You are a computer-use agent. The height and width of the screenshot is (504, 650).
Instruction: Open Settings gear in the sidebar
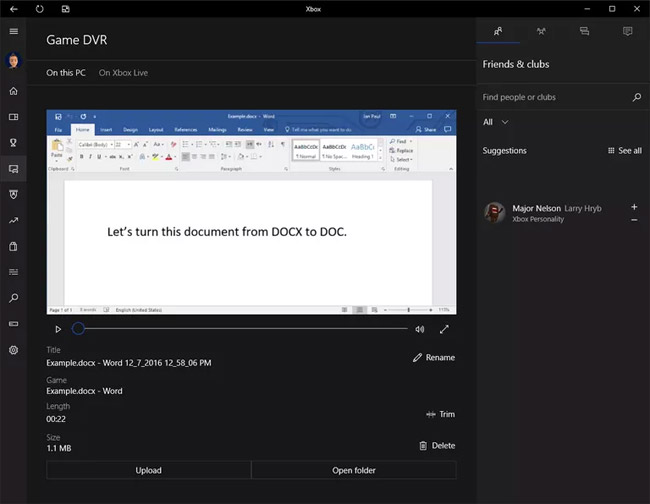[x=13, y=350]
